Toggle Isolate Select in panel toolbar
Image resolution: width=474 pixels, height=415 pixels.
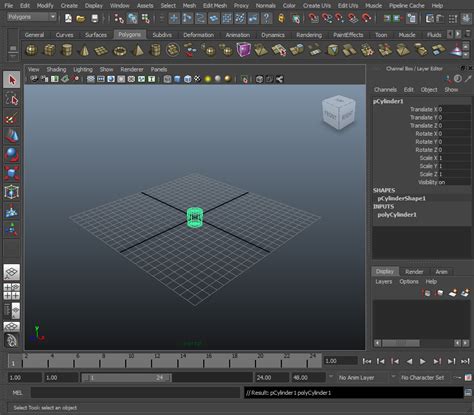click(245, 79)
